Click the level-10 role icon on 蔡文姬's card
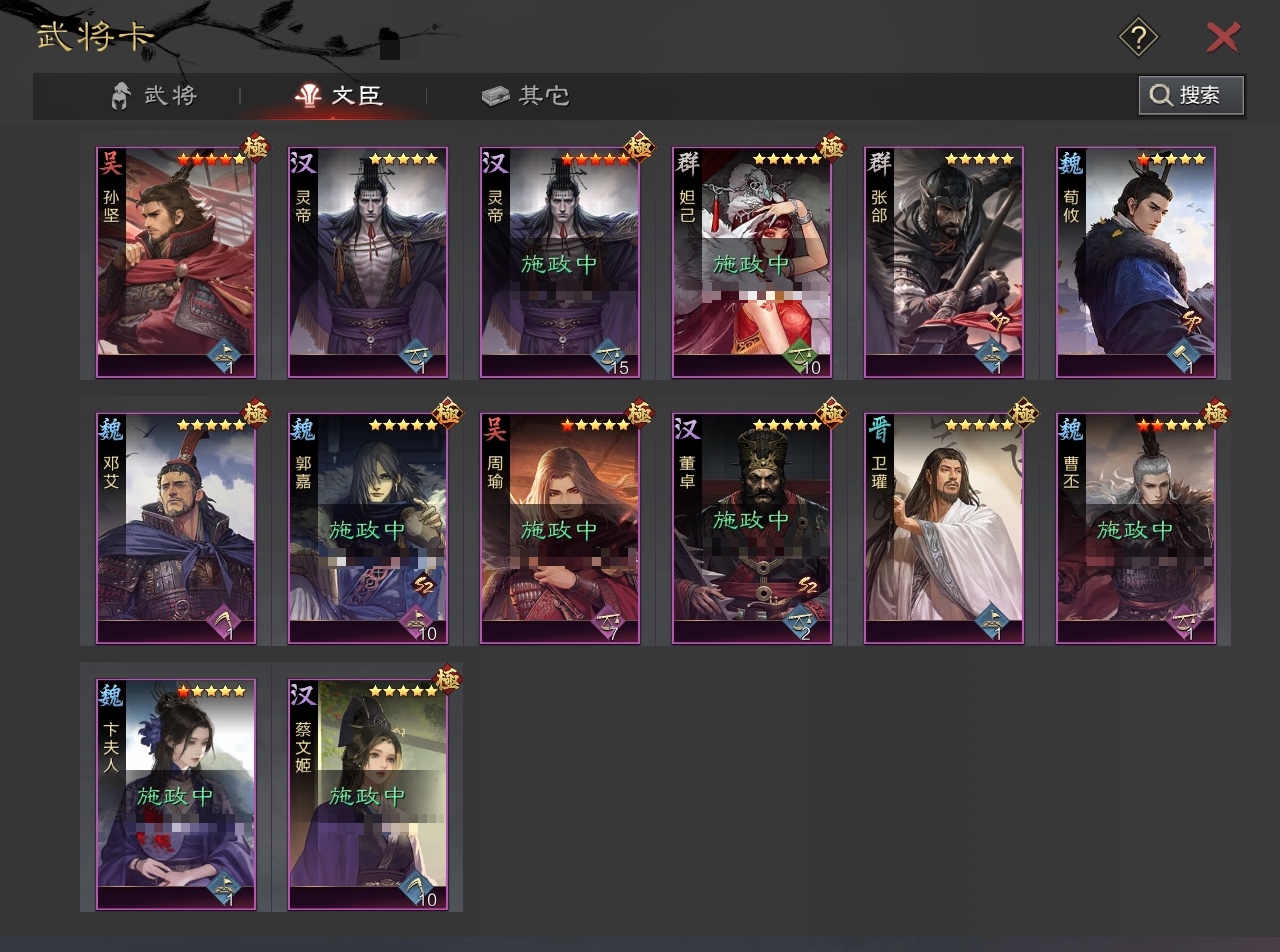 (417, 887)
